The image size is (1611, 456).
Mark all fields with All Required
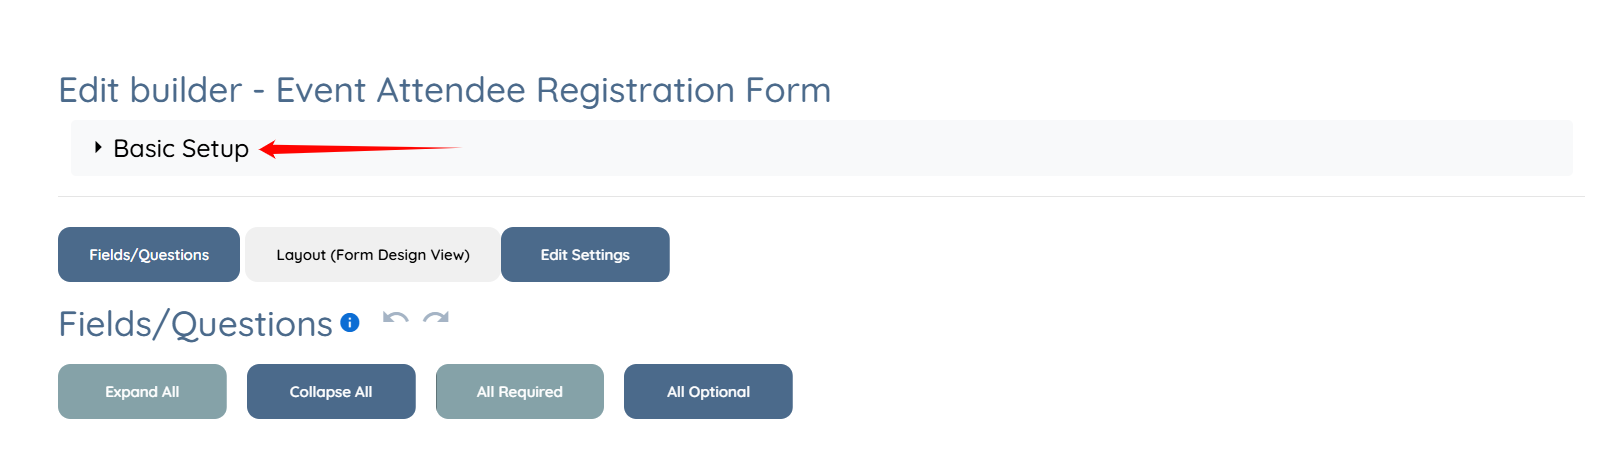(519, 392)
